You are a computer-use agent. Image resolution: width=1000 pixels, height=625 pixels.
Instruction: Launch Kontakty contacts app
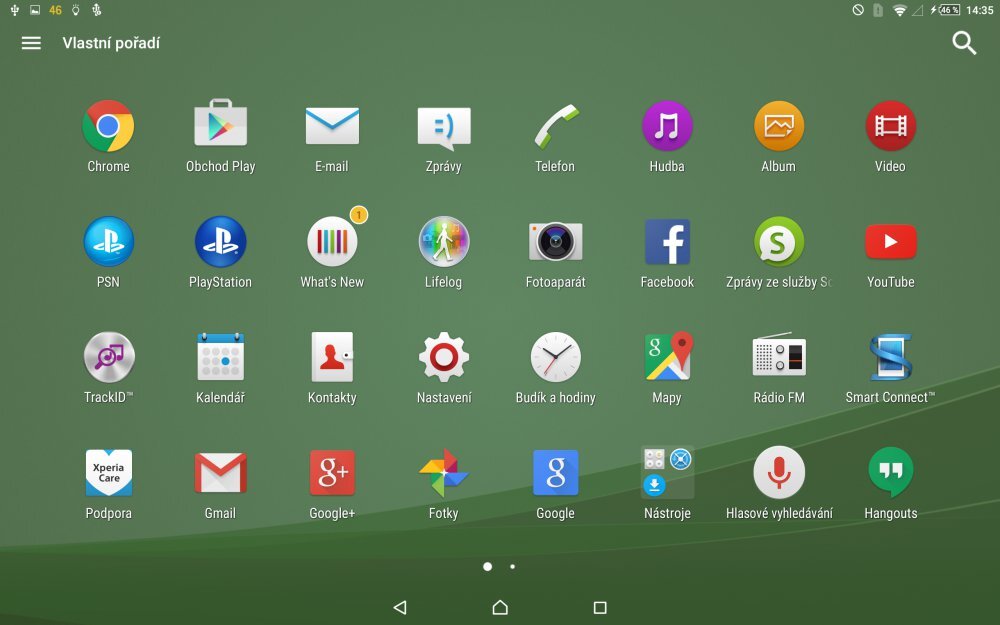click(x=332, y=357)
